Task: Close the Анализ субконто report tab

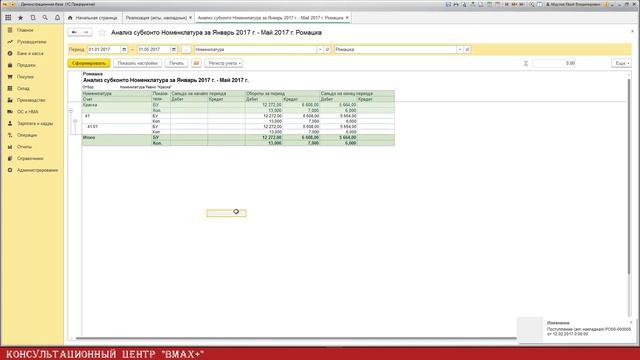Action: coord(347,18)
